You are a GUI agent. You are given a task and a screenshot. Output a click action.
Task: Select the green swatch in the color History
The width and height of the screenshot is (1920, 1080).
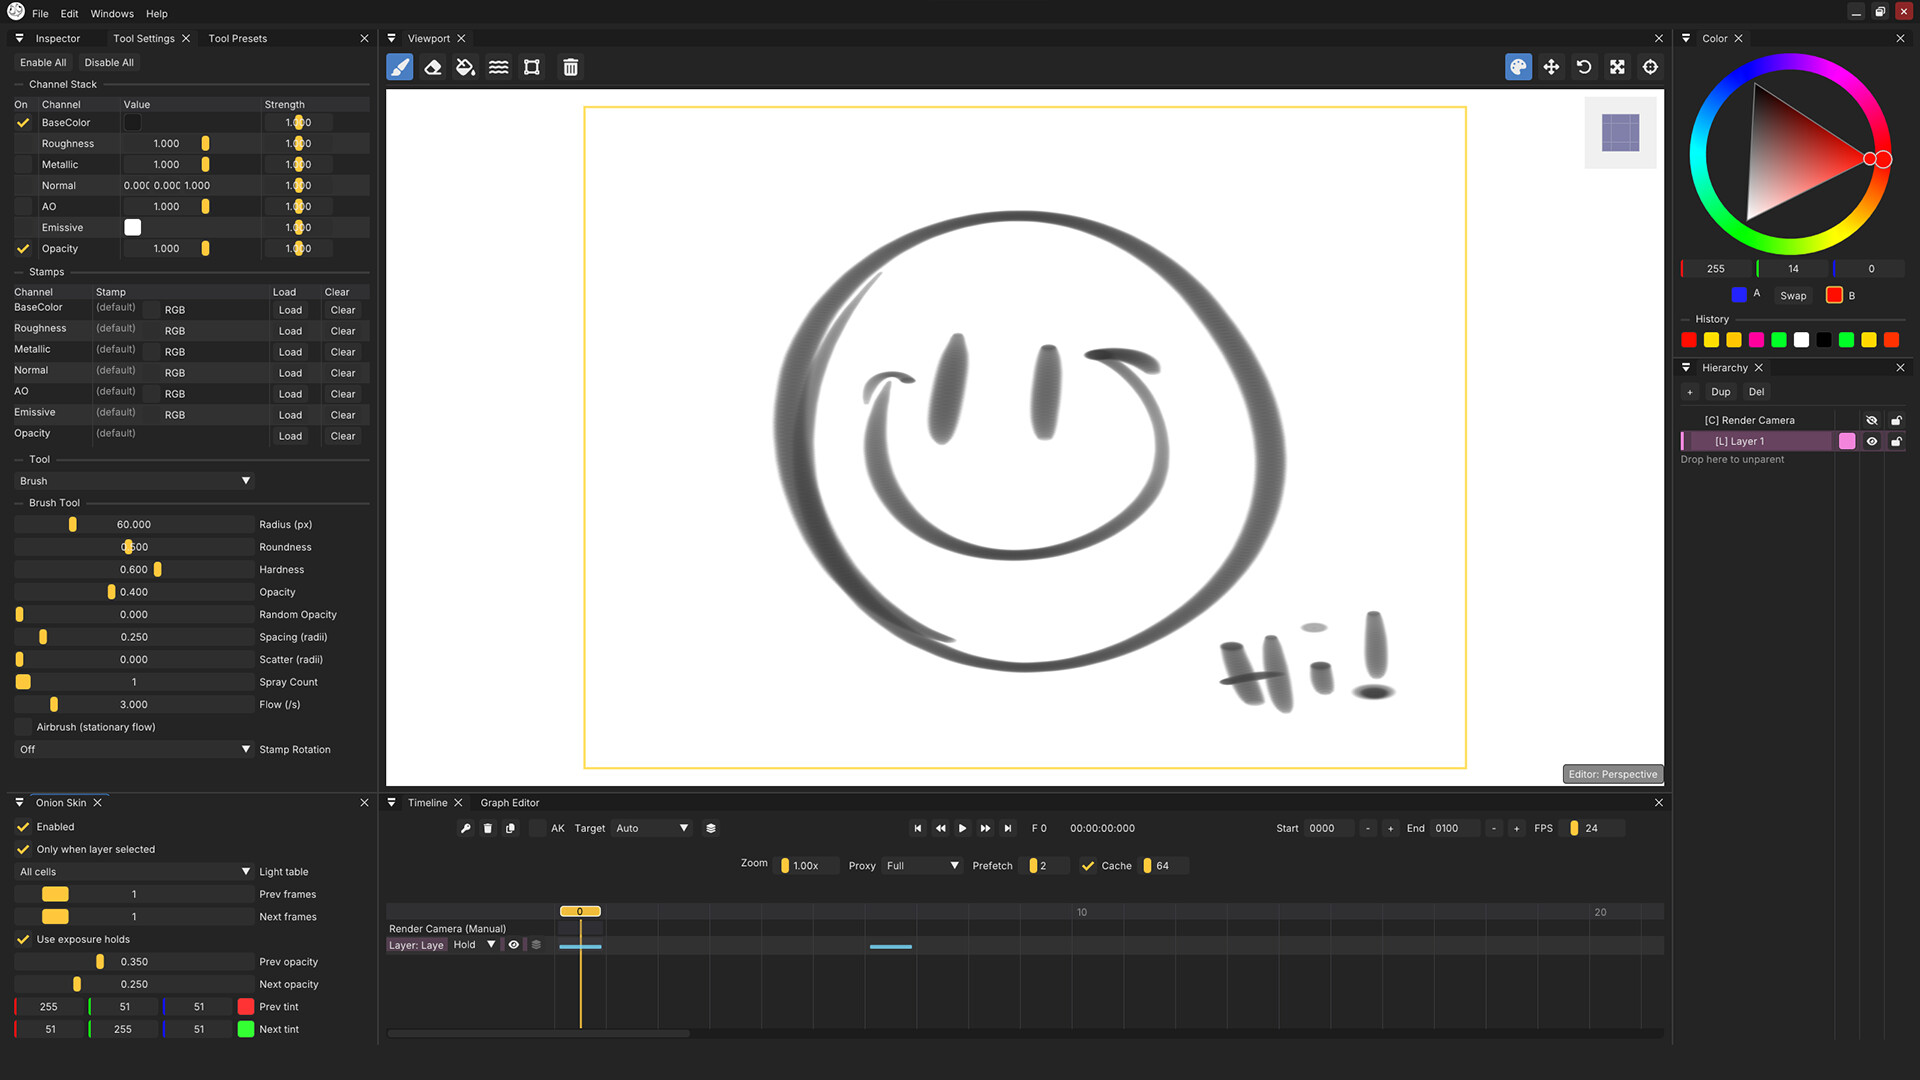[x=1779, y=340]
